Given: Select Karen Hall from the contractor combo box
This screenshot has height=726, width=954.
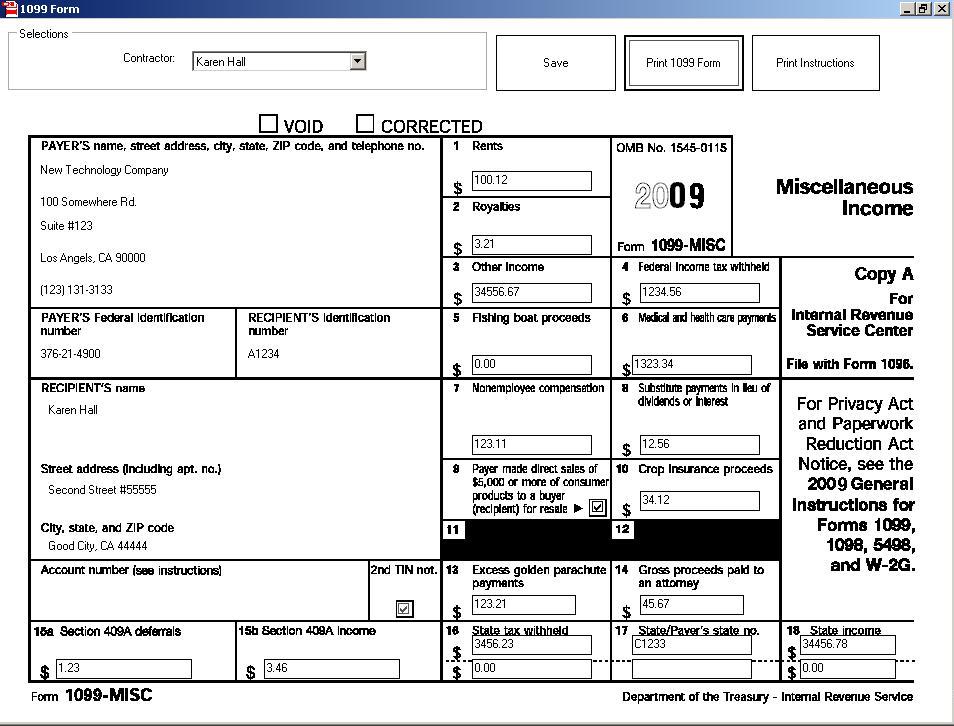Looking at the screenshot, I should (x=270, y=60).
